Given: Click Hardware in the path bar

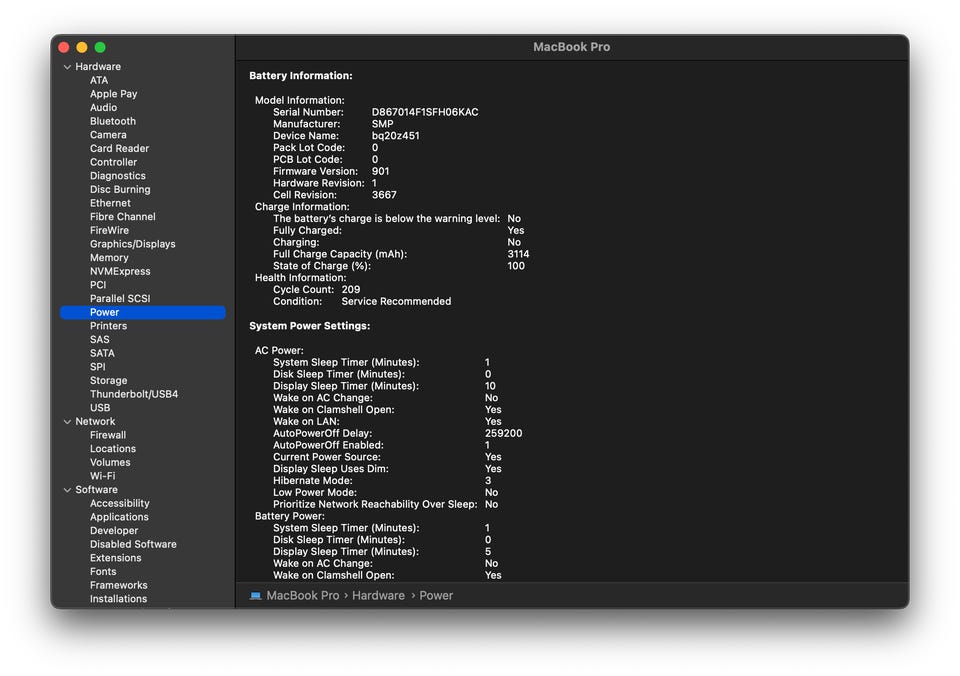Looking at the screenshot, I should [378, 595].
